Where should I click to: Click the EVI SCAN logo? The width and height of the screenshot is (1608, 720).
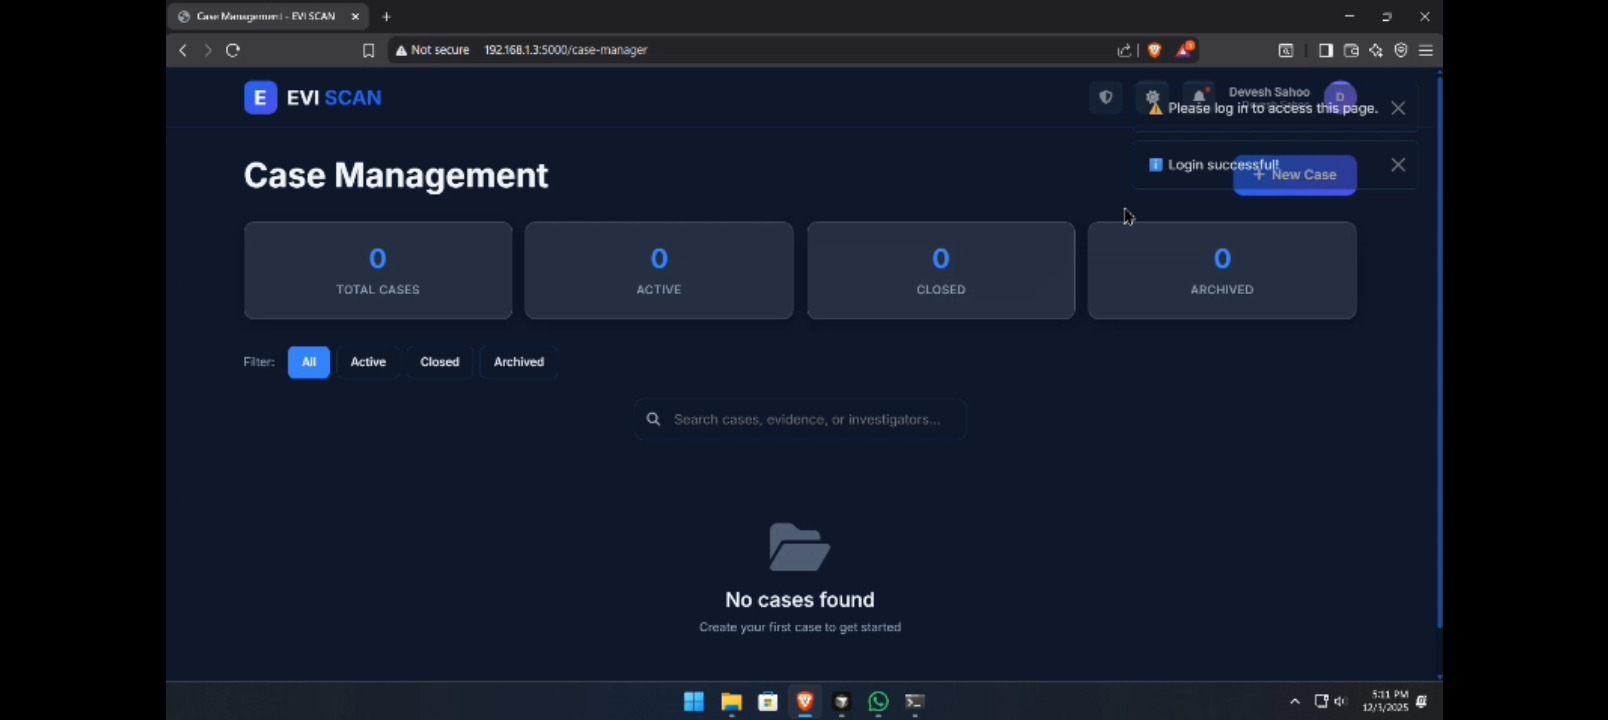click(312, 97)
